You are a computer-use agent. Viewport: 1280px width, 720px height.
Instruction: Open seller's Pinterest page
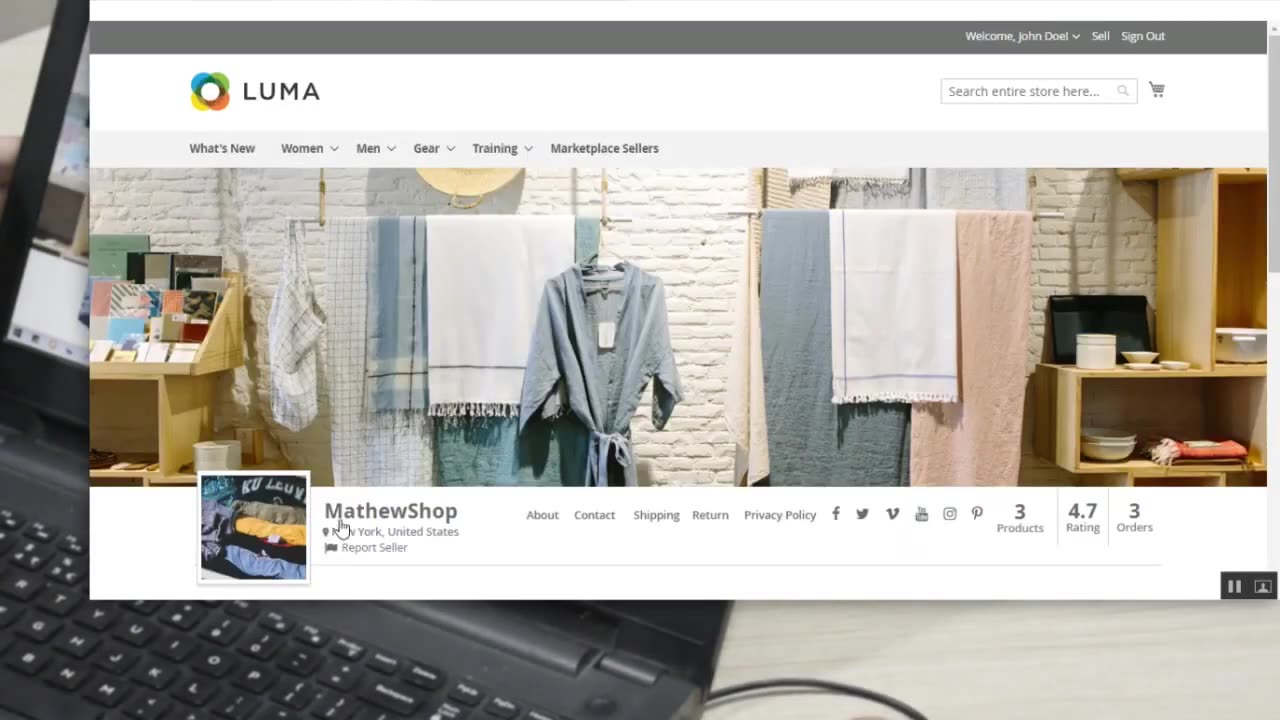[x=977, y=514]
